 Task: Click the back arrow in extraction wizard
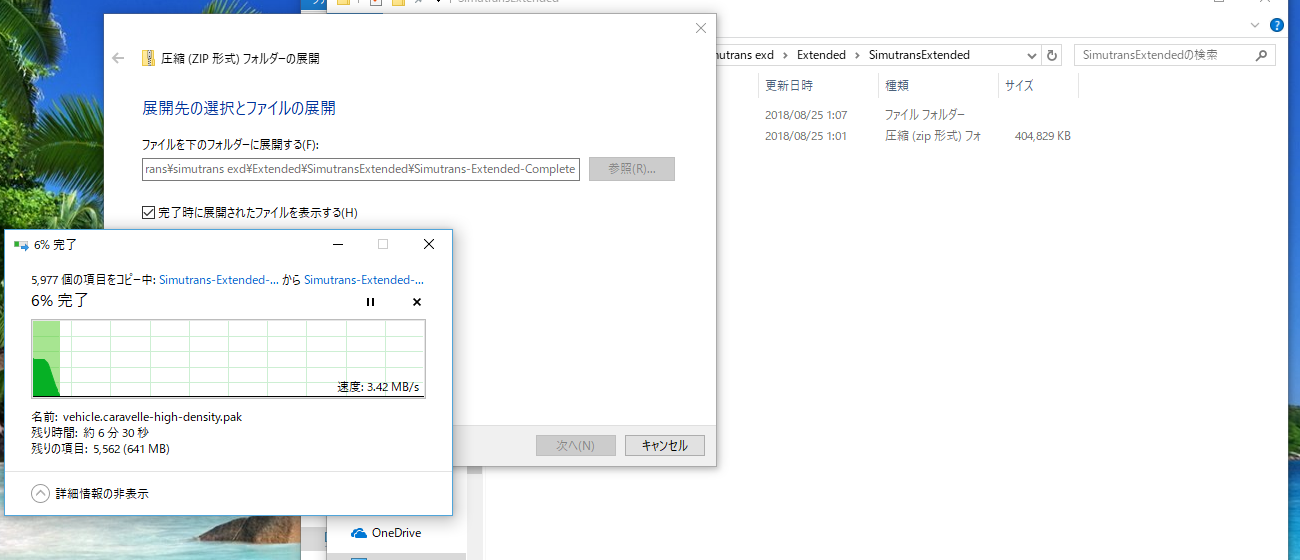click(x=118, y=59)
